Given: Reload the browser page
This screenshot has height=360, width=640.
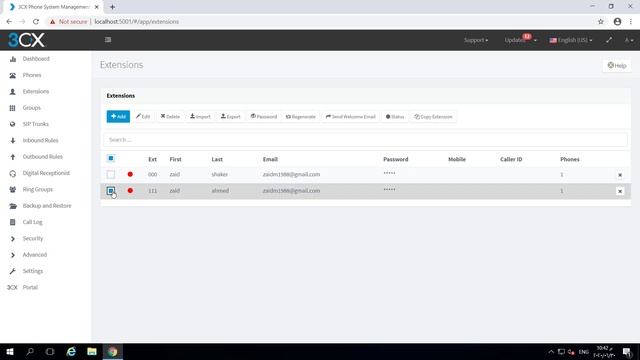Looking at the screenshot, I should (x=36, y=22).
